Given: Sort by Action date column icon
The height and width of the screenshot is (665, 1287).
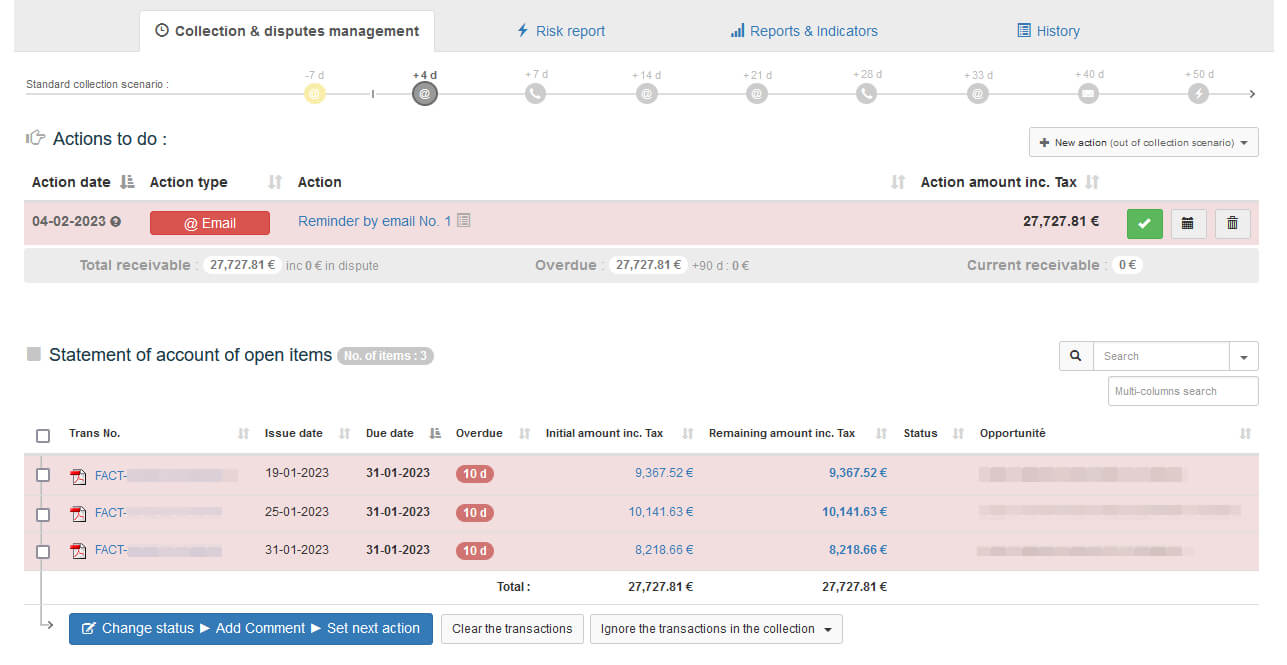Looking at the screenshot, I should tap(127, 182).
